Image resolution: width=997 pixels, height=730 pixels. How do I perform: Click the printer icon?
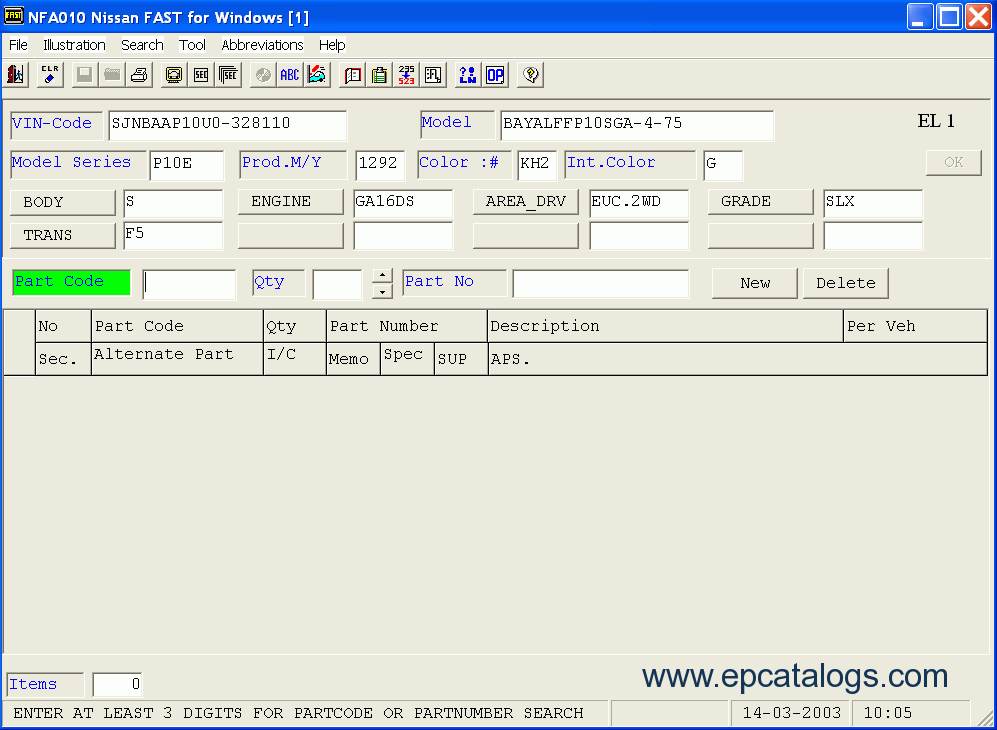tap(140, 75)
